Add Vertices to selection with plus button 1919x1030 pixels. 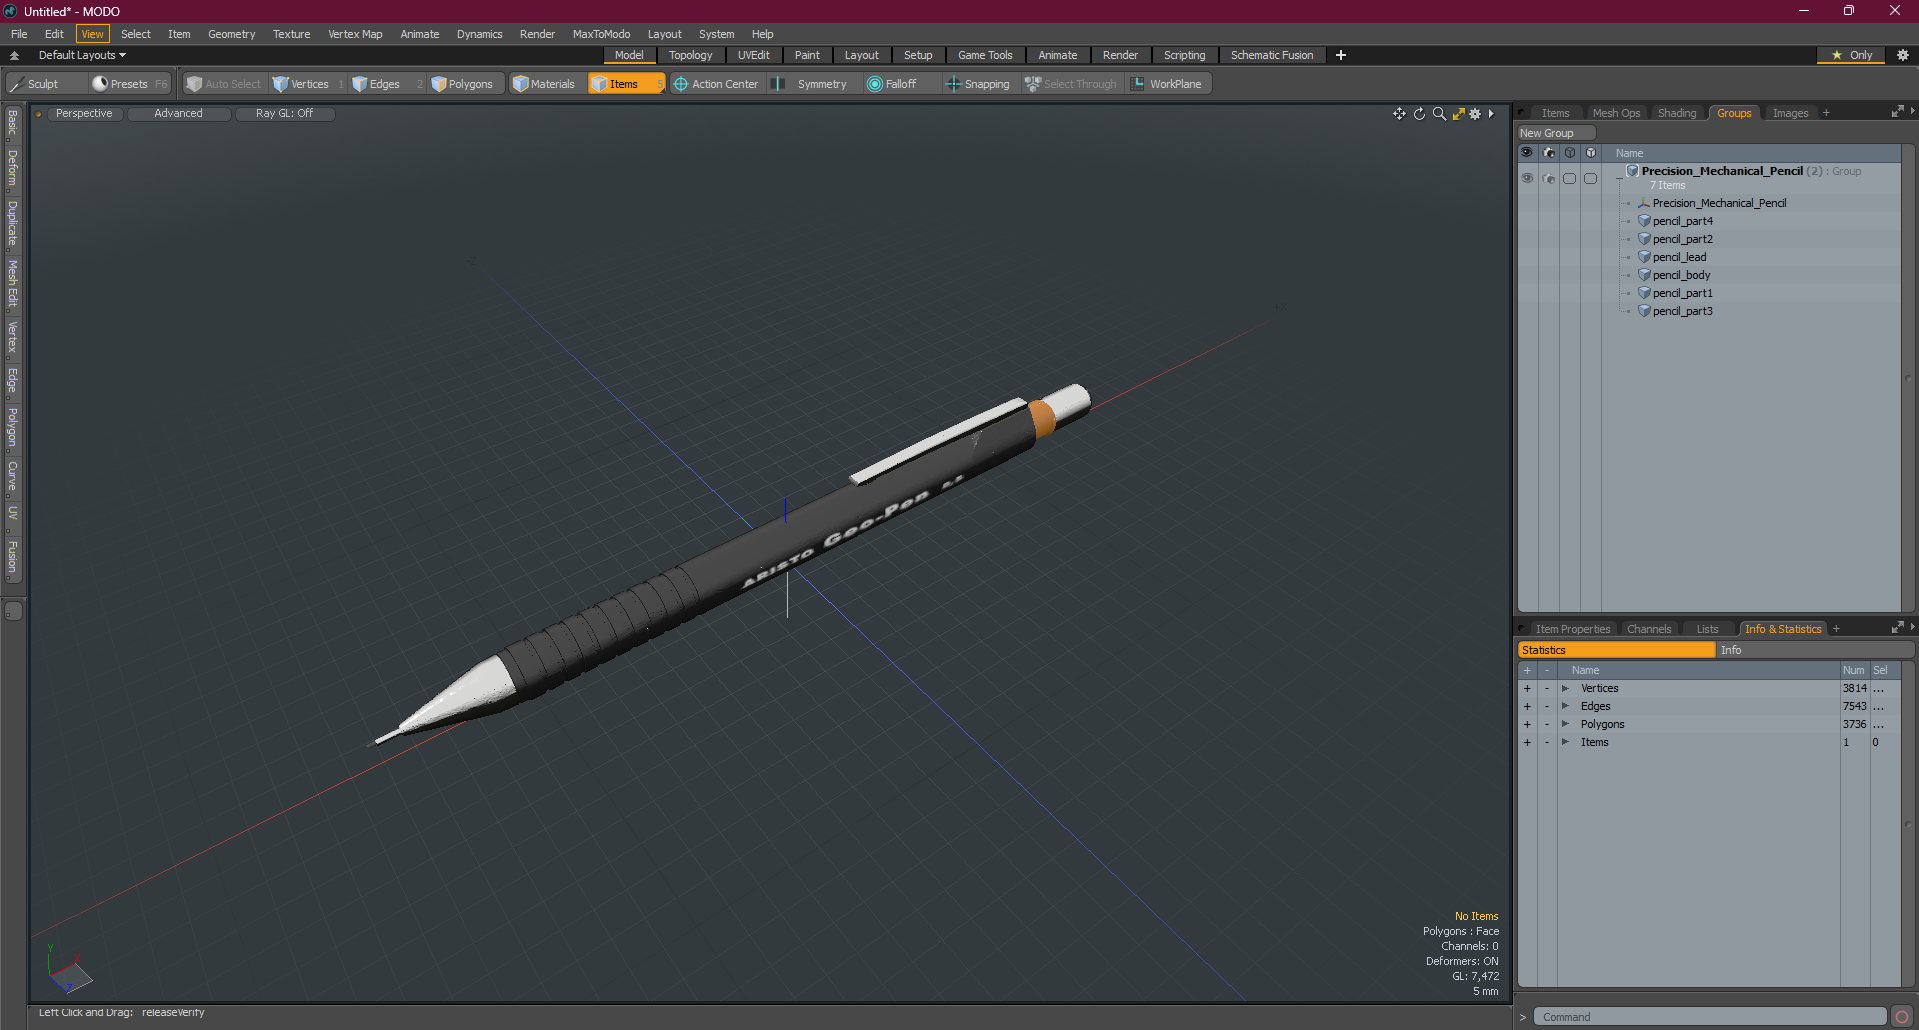click(x=1527, y=688)
